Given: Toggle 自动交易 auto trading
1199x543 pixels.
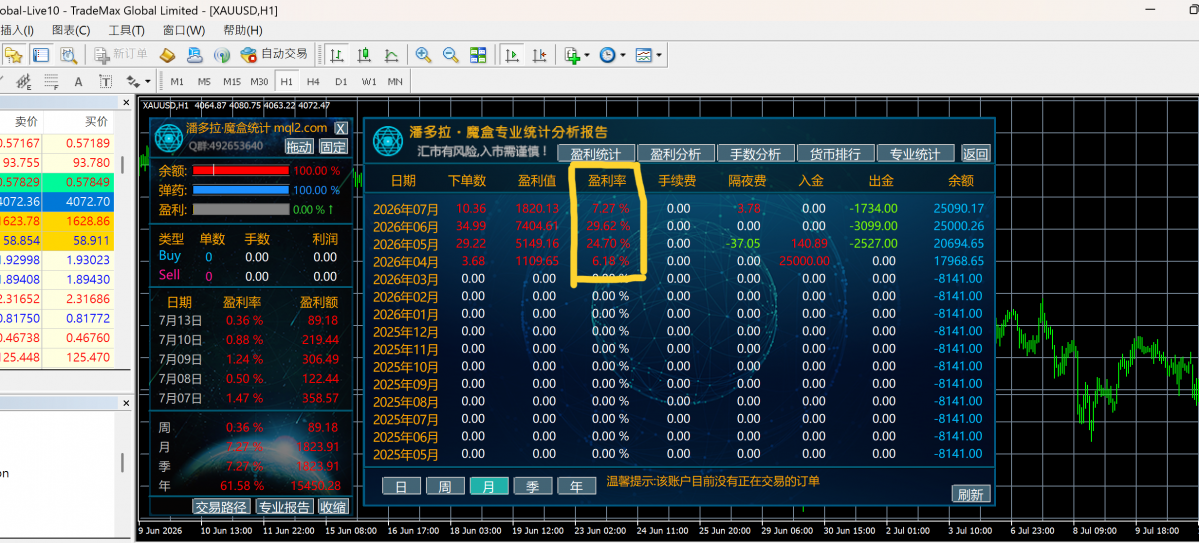Looking at the screenshot, I should pyautogui.click(x=274, y=54).
